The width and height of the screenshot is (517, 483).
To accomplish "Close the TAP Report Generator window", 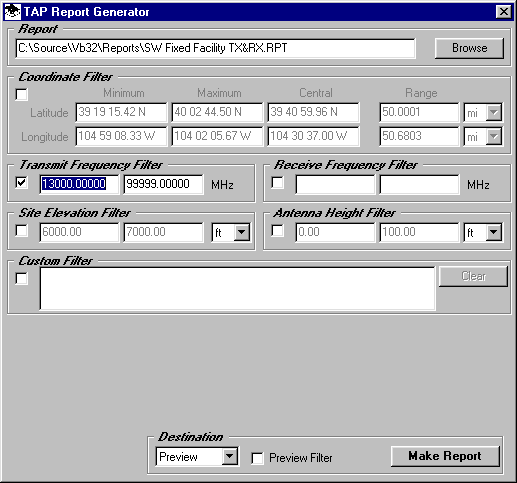I will pos(503,12).
